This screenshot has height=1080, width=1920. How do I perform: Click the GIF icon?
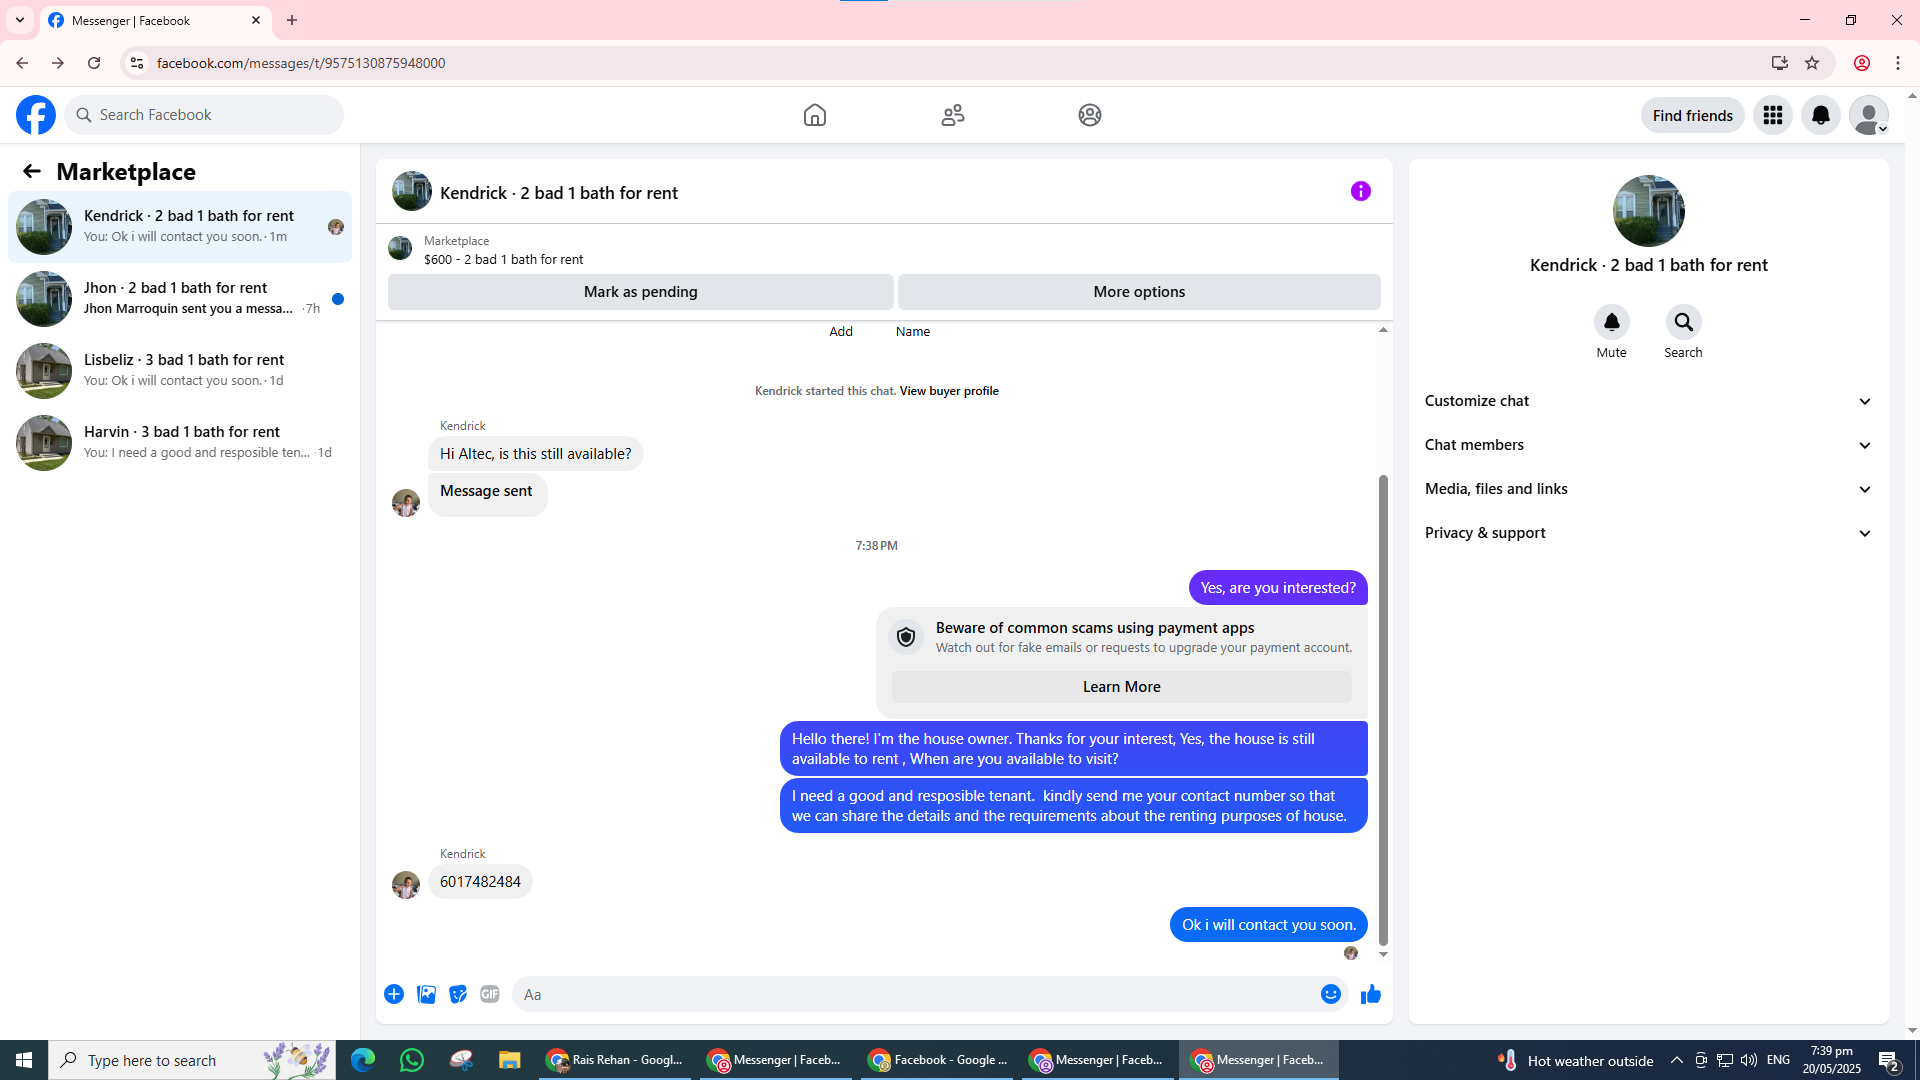point(489,994)
